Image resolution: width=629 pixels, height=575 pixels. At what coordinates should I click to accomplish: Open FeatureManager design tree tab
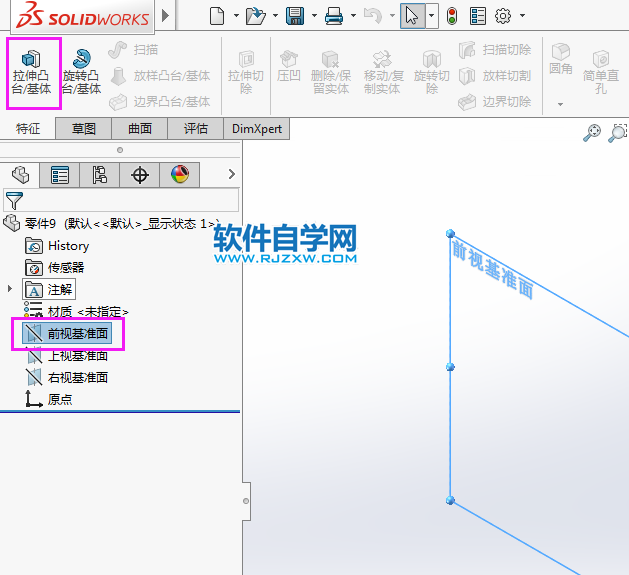[x=20, y=175]
